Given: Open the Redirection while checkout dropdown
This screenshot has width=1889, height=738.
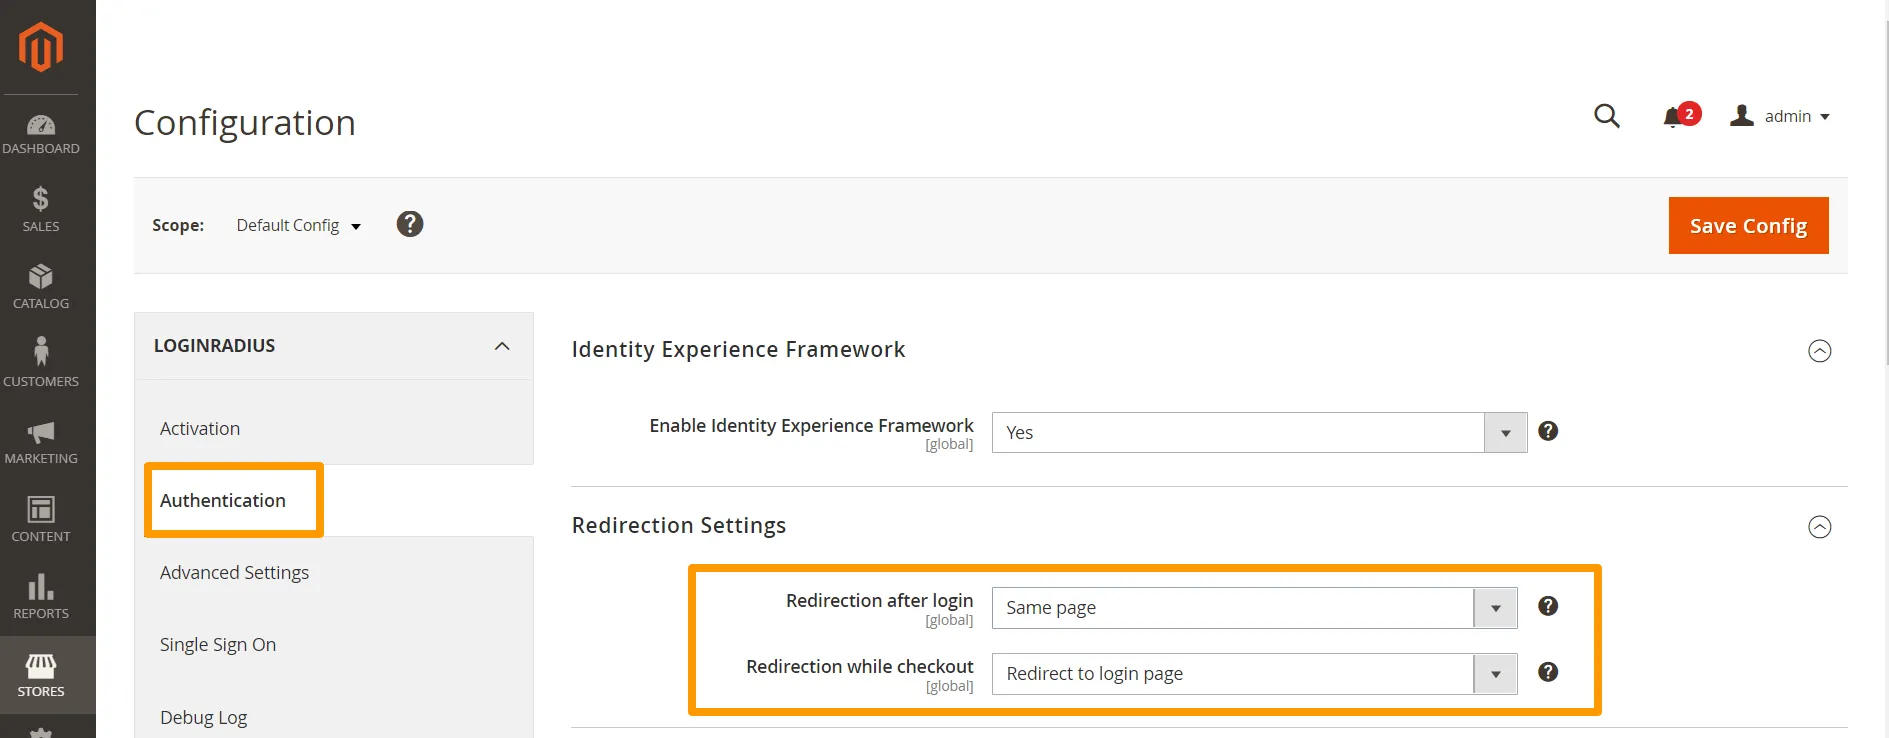Looking at the screenshot, I should tap(1254, 674).
